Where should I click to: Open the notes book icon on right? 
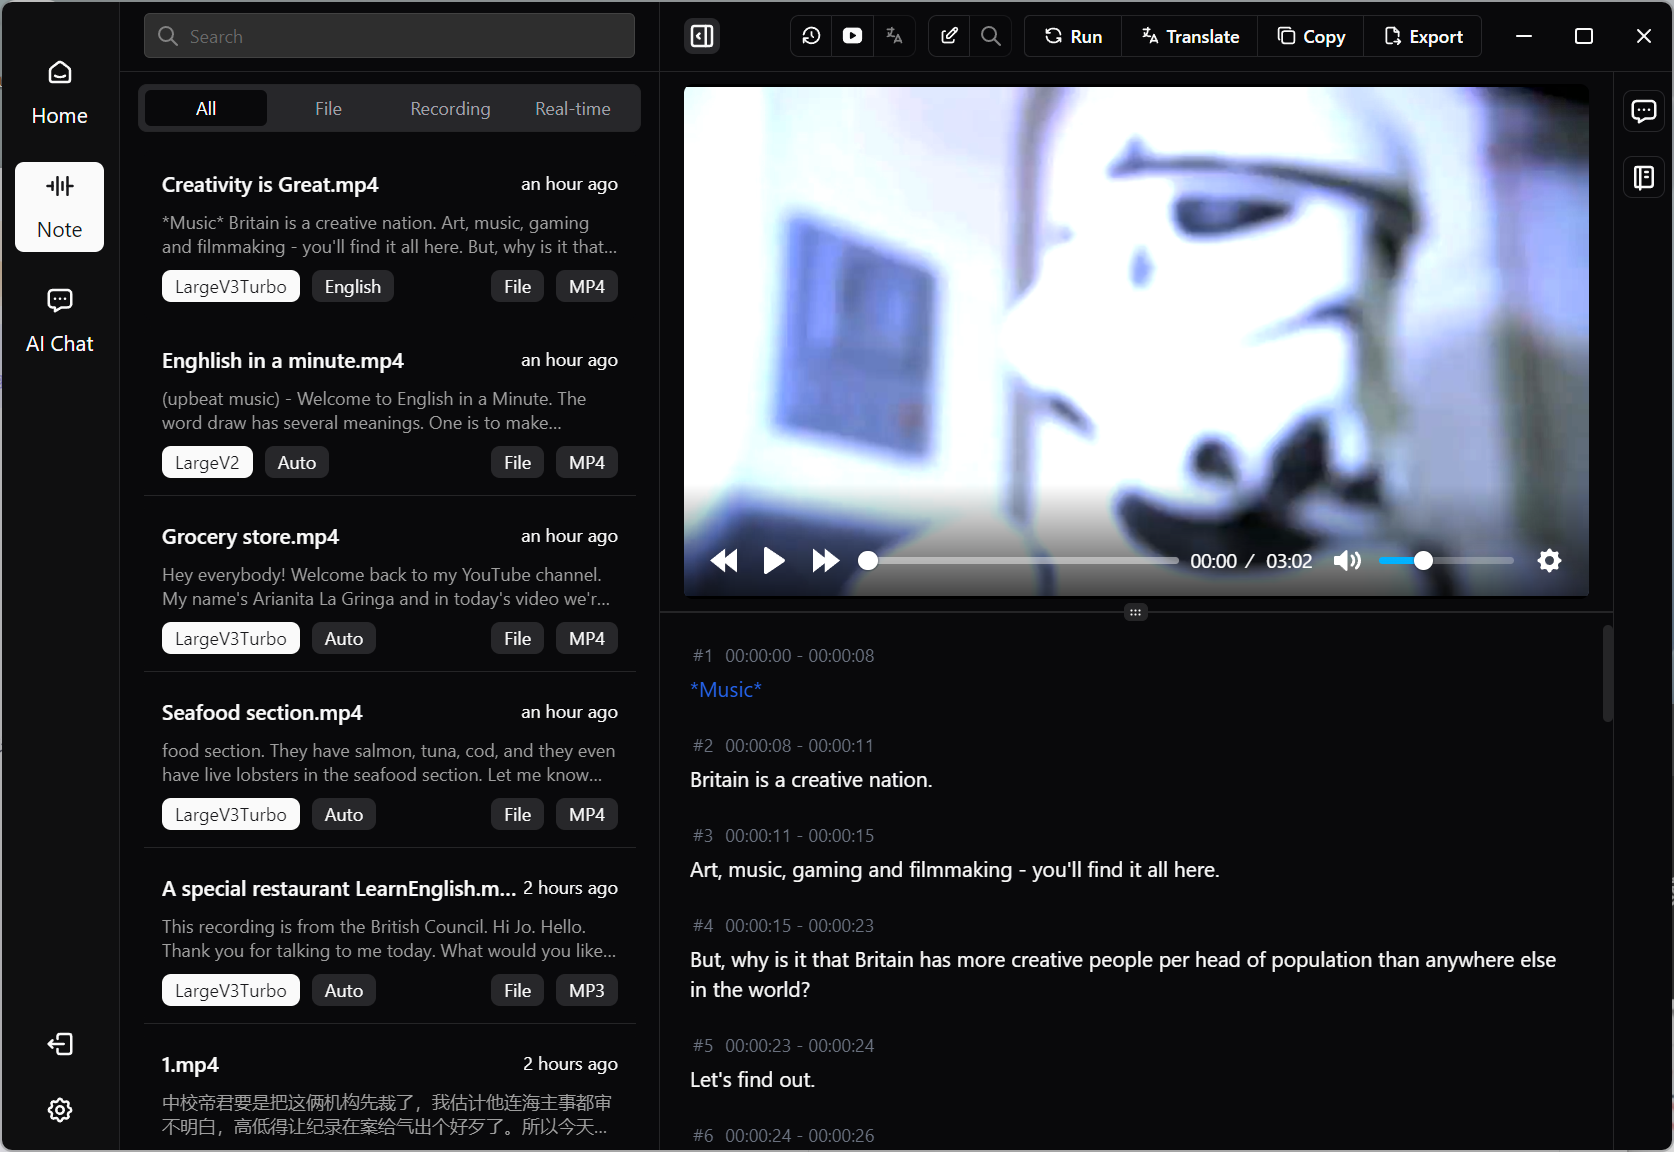point(1643,178)
